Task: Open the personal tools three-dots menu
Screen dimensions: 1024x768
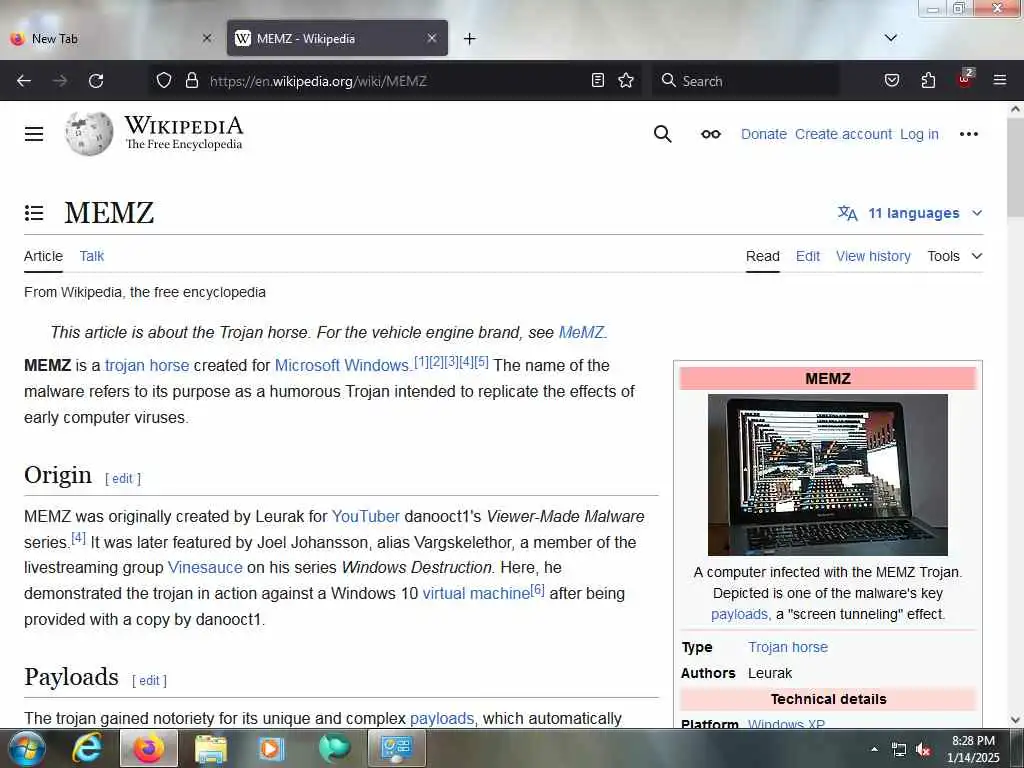Action: pyautogui.click(x=968, y=134)
